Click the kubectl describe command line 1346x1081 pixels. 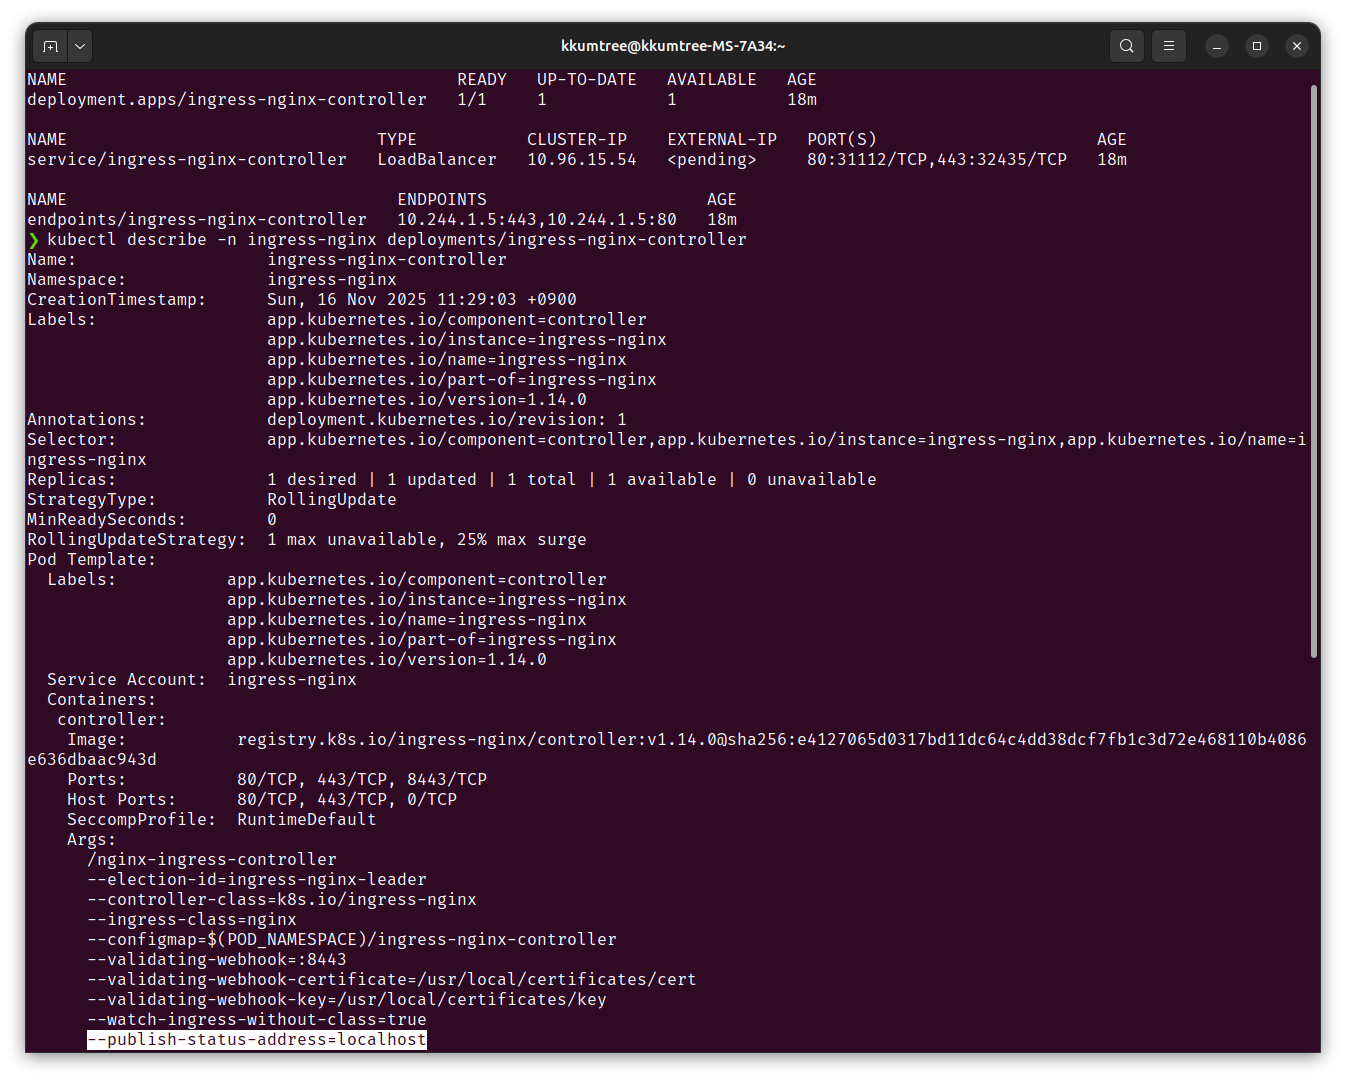(x=397, y=240)
